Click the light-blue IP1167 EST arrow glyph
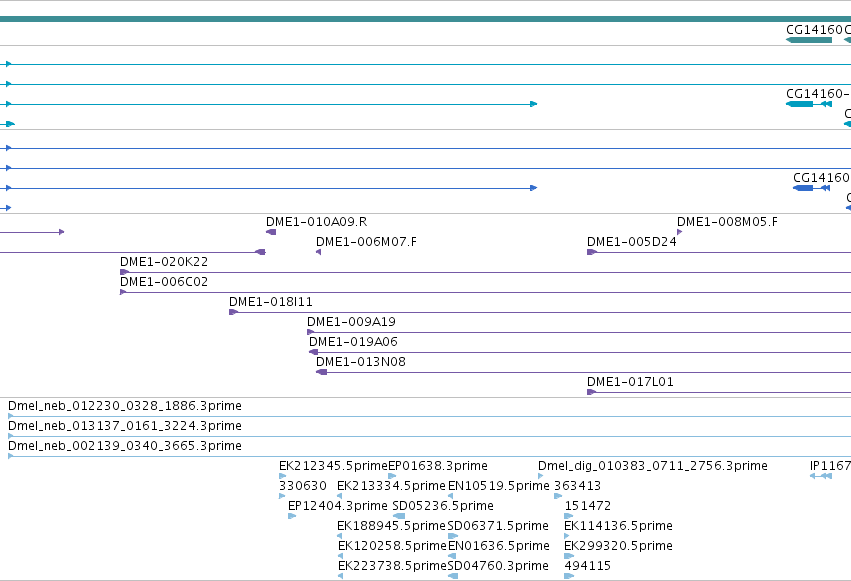 click(821, 476)
